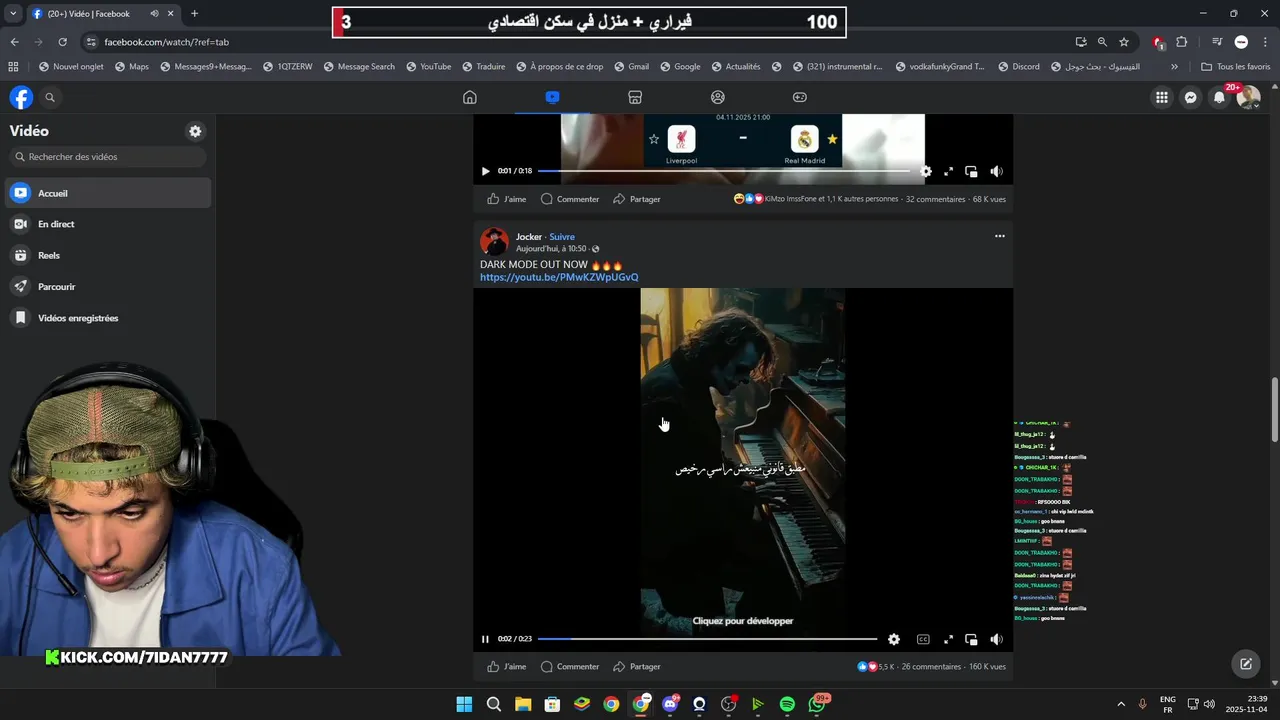Seek on the Liverpool video progress bar
The height and width of the screenshot is (720, 1280).
(x=724, y=171)
